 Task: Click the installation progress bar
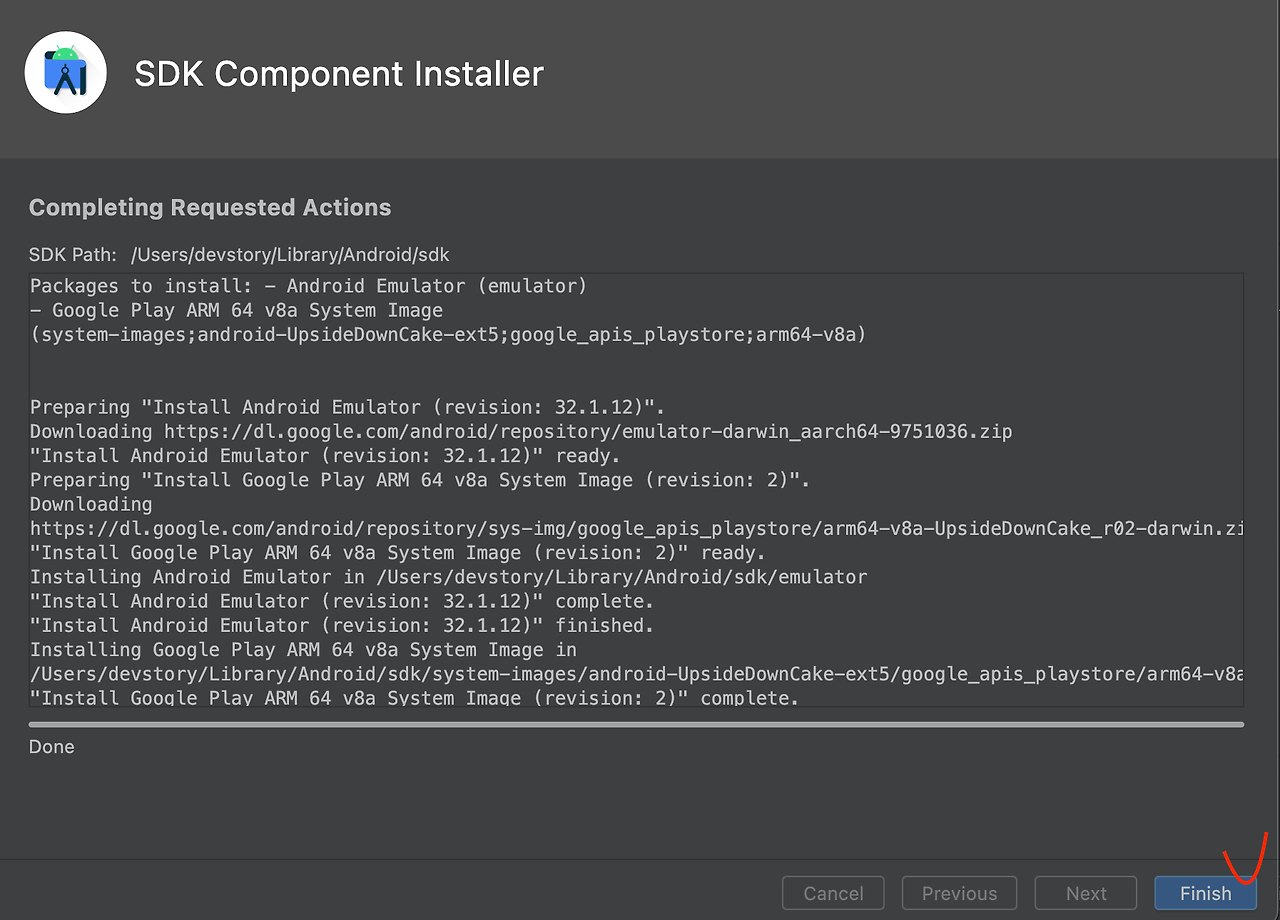click(636, 724)
